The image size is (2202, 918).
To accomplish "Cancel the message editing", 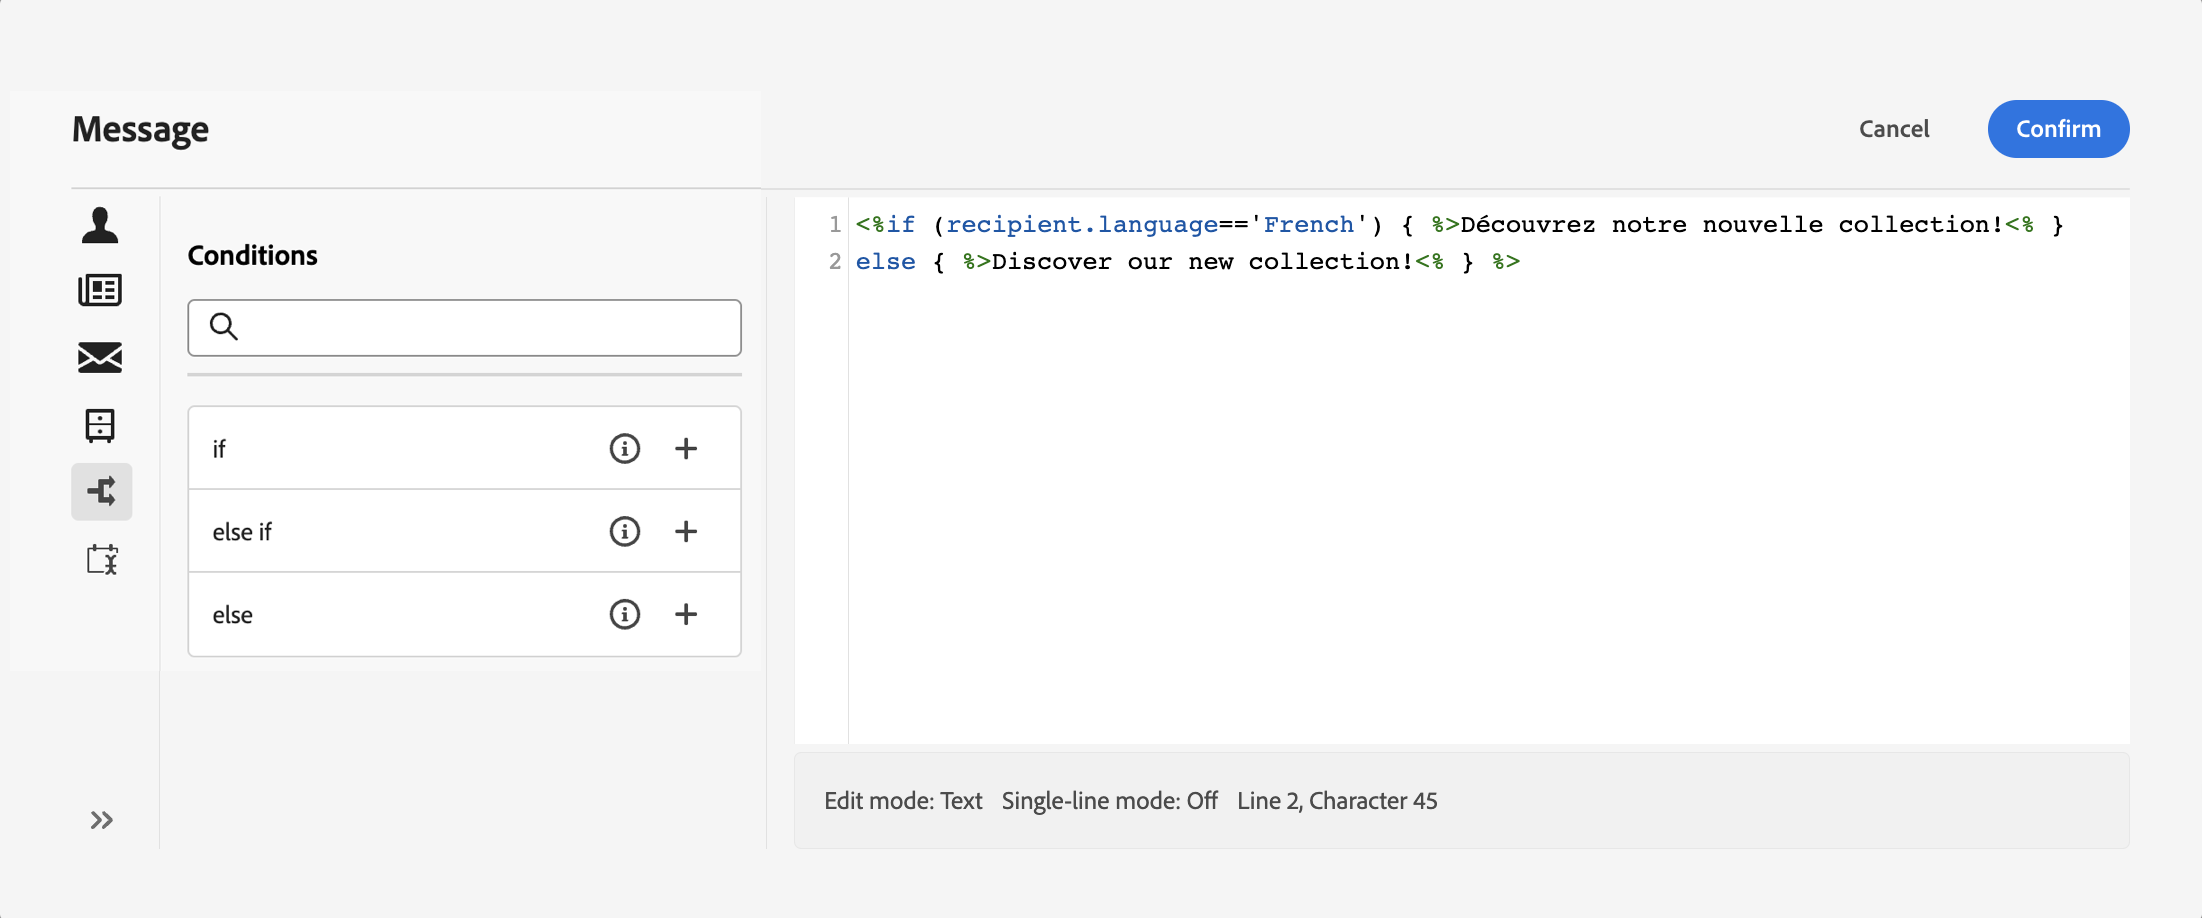I will coord(1894,129).
